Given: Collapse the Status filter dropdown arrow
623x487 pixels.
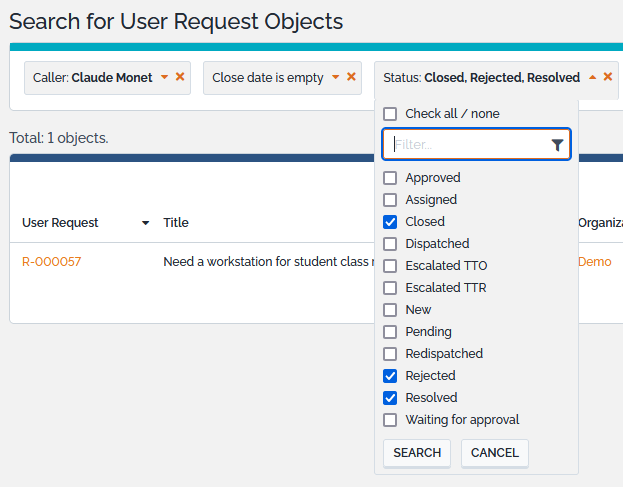Looking at the screenshot, I should (x=592, y=77).
